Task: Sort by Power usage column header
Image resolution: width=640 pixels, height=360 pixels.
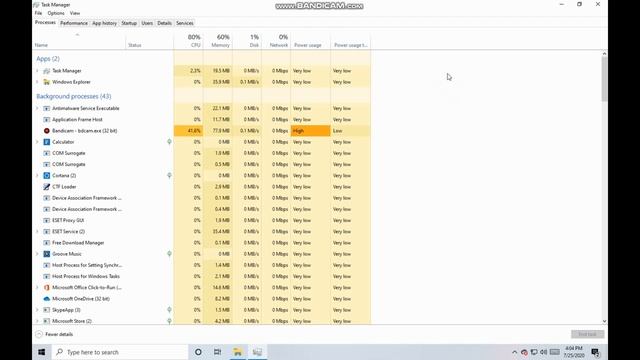Action: point(310,41)
